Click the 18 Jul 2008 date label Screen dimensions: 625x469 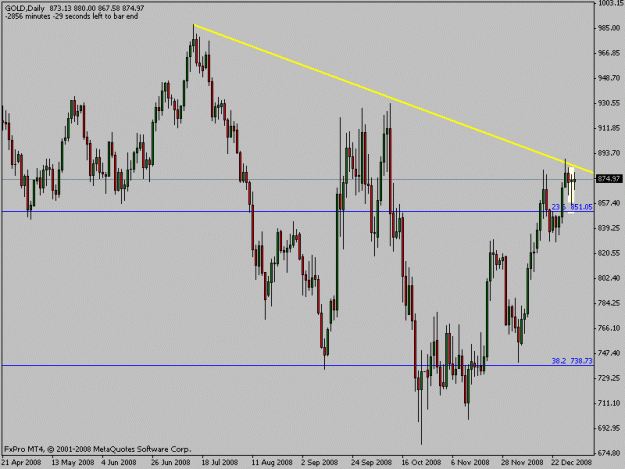pos(220,462)
